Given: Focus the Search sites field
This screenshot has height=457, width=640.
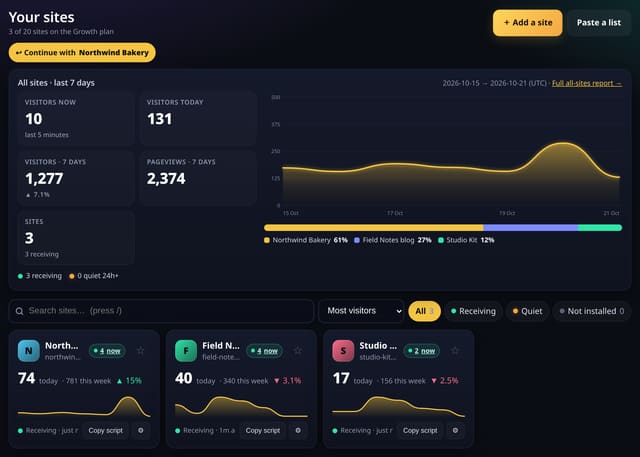Looking at the screenshot, I should 161,311.
